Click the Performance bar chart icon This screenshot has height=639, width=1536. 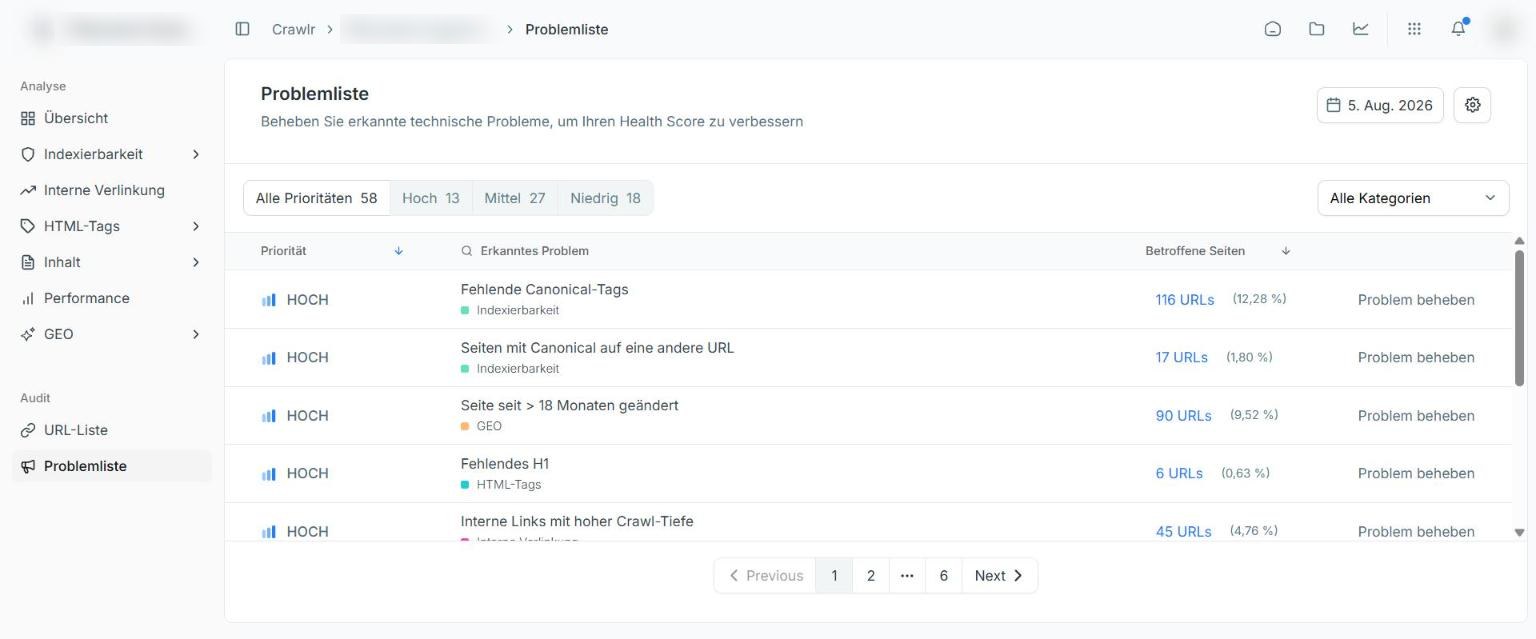[27, 298]
